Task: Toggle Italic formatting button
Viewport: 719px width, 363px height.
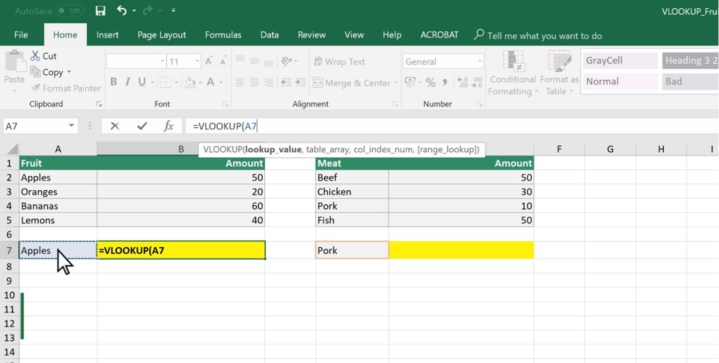Action: [x=127, y=82]
